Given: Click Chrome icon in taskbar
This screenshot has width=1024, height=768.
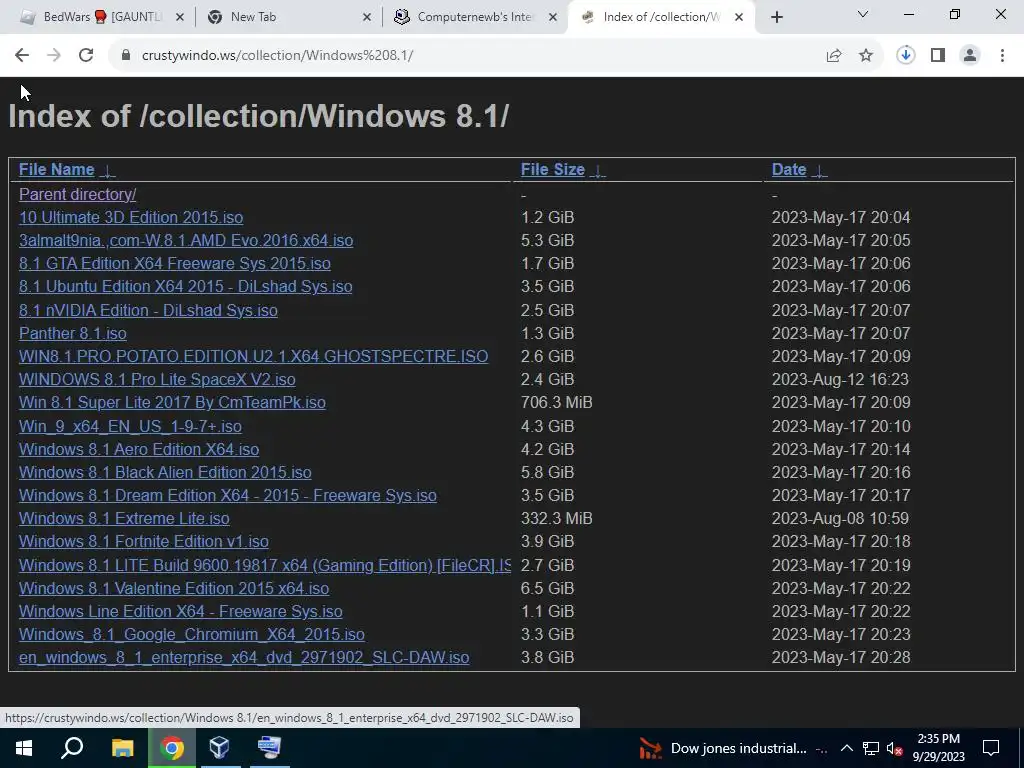Looking at the screenshot, I should [x=172, y=748].
